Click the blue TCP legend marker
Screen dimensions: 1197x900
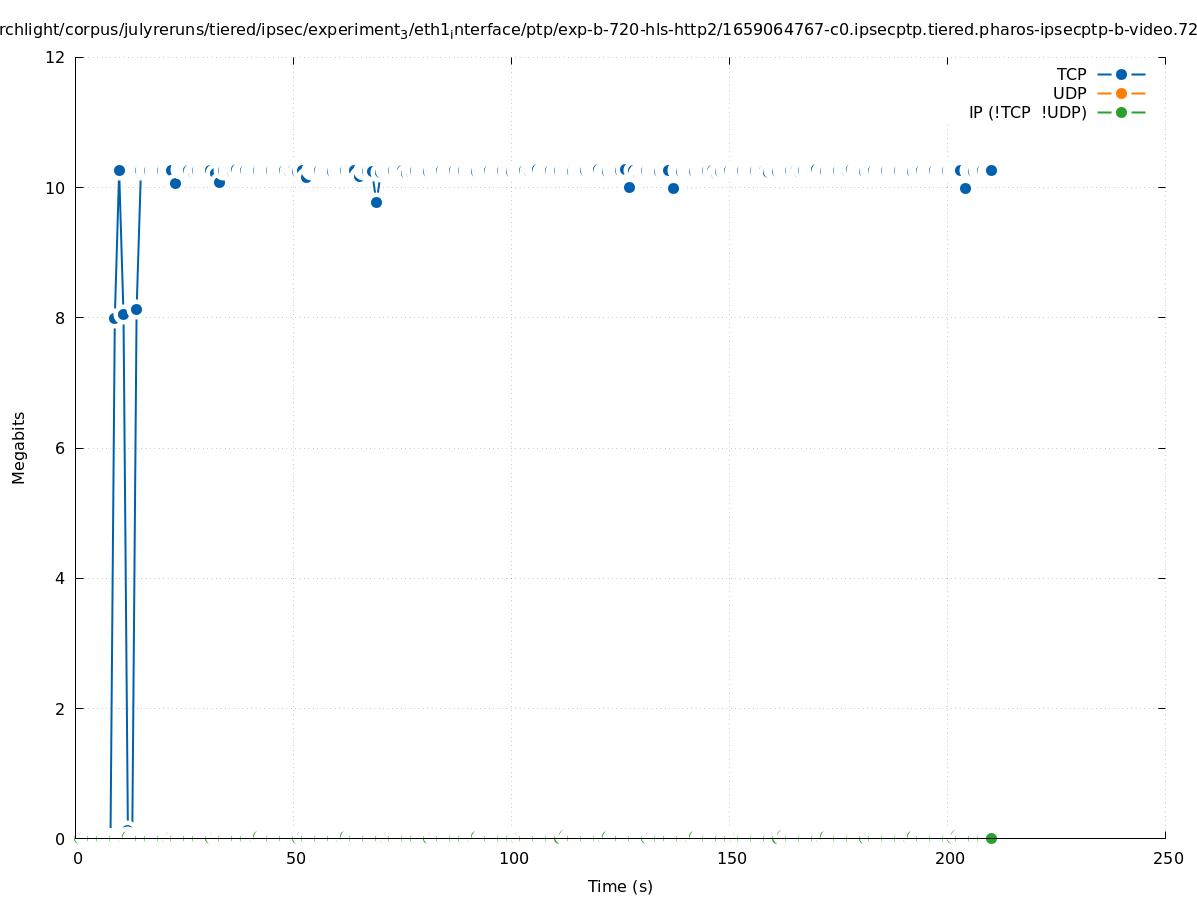pyautogui.click(x=1121, y=74)
